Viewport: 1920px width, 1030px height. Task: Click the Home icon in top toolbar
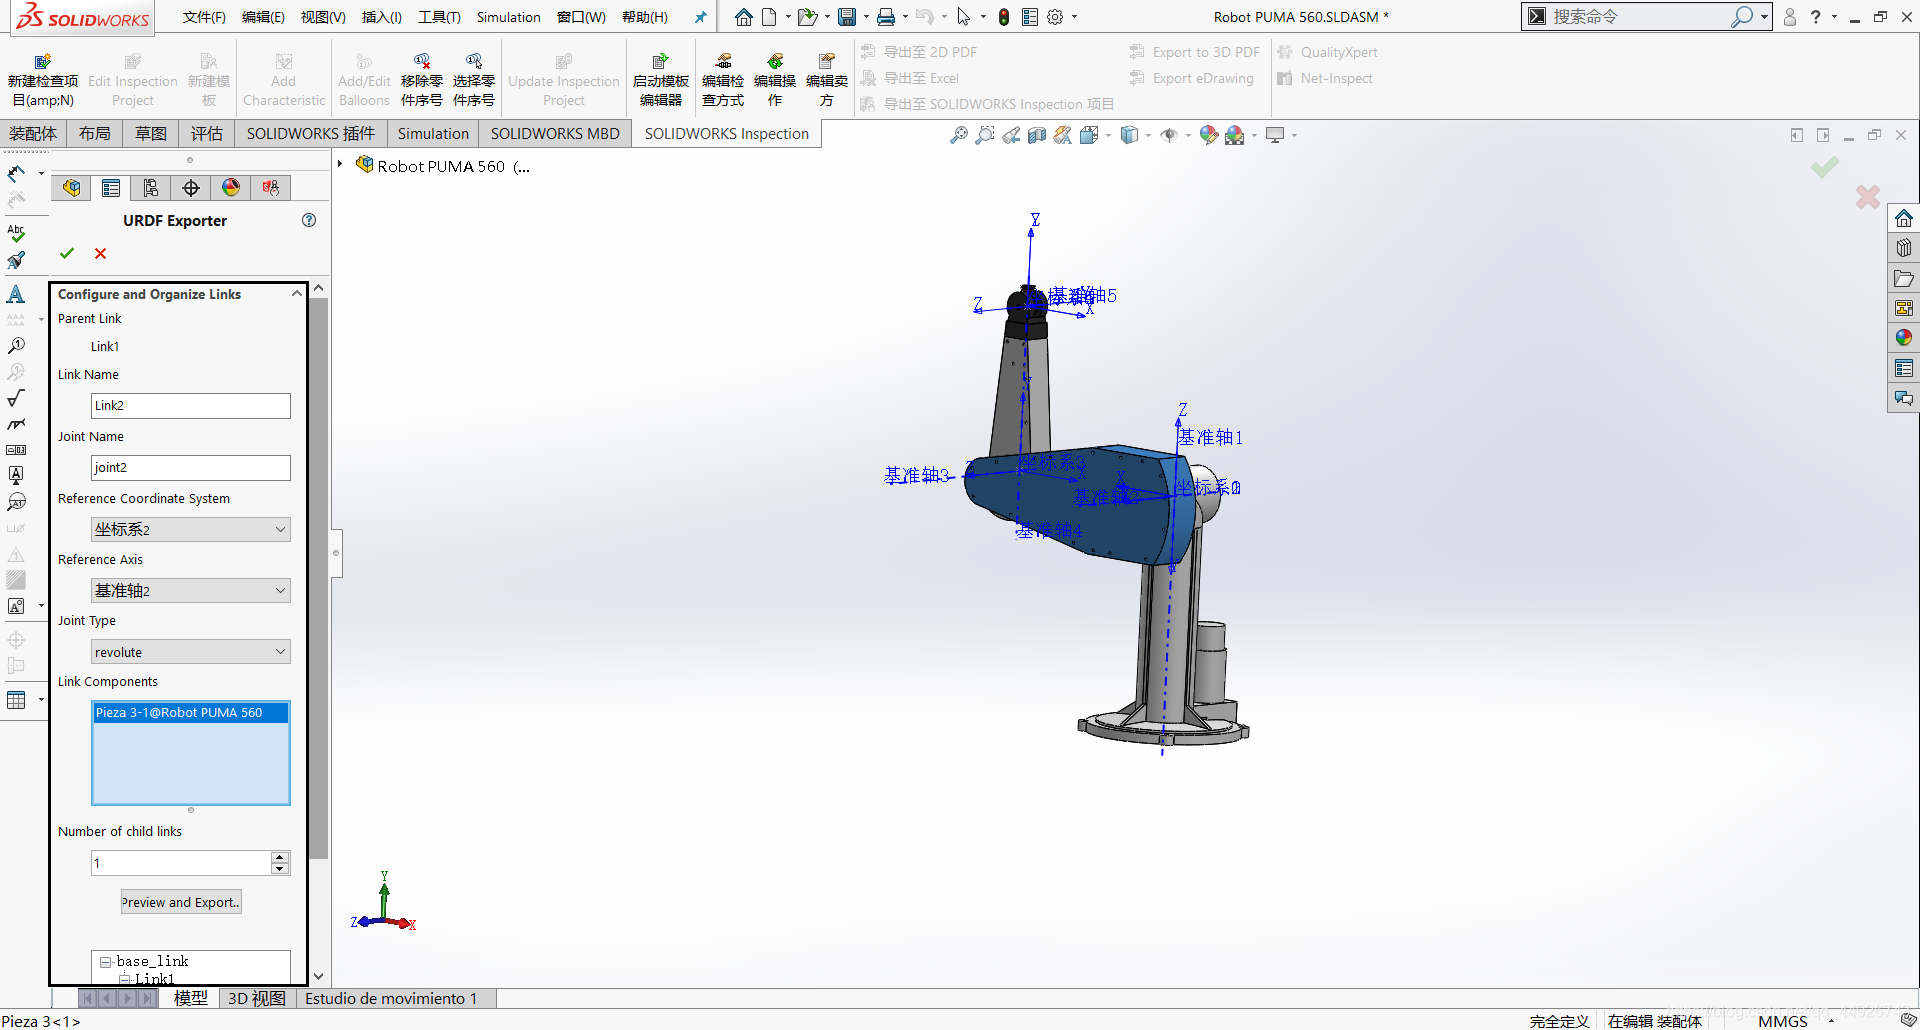pos(743,17)
